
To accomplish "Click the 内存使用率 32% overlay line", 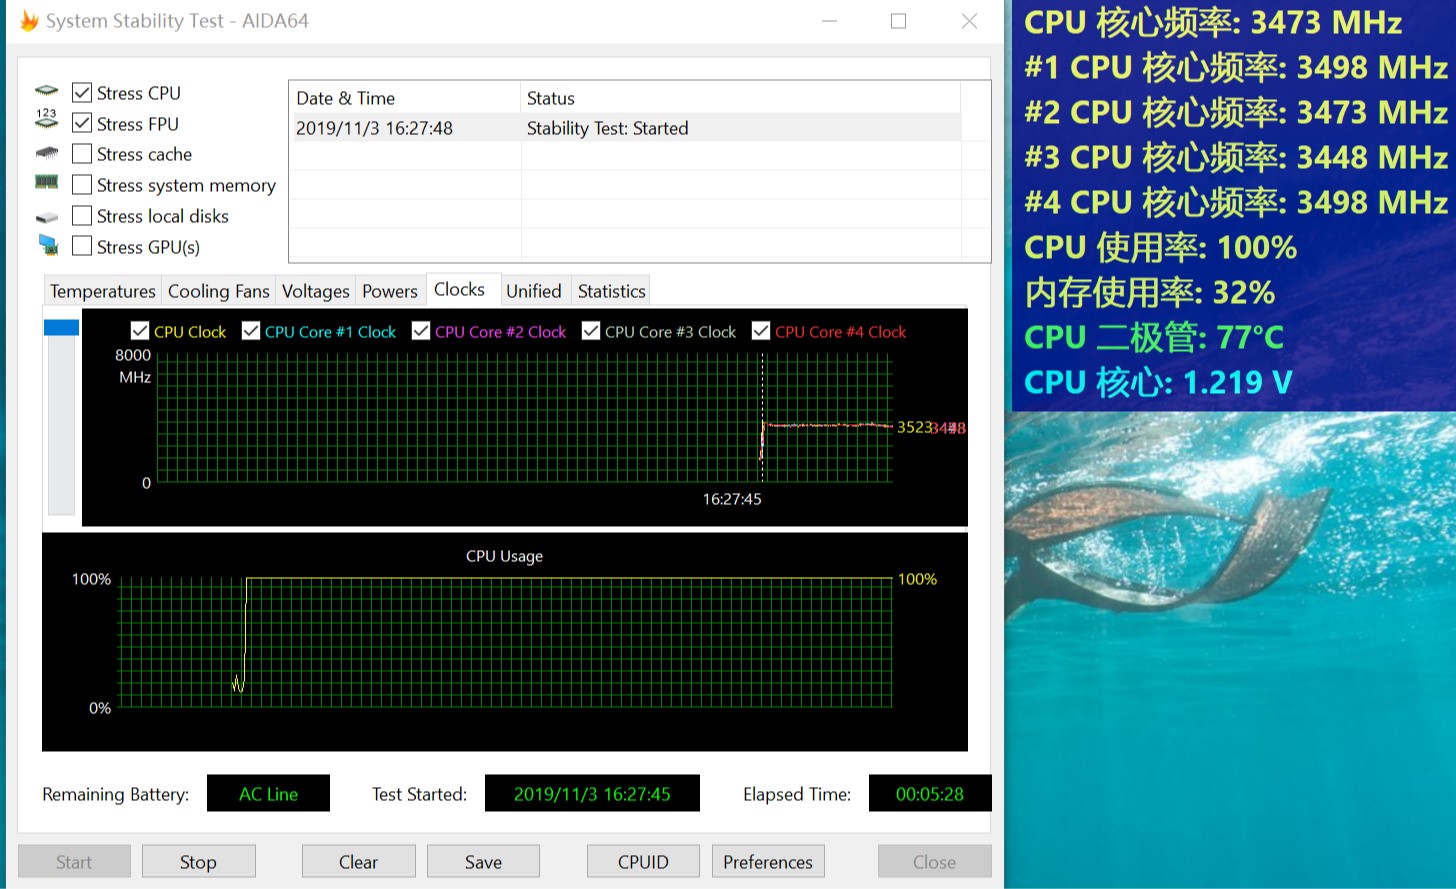I will [x=1150, y=292].
